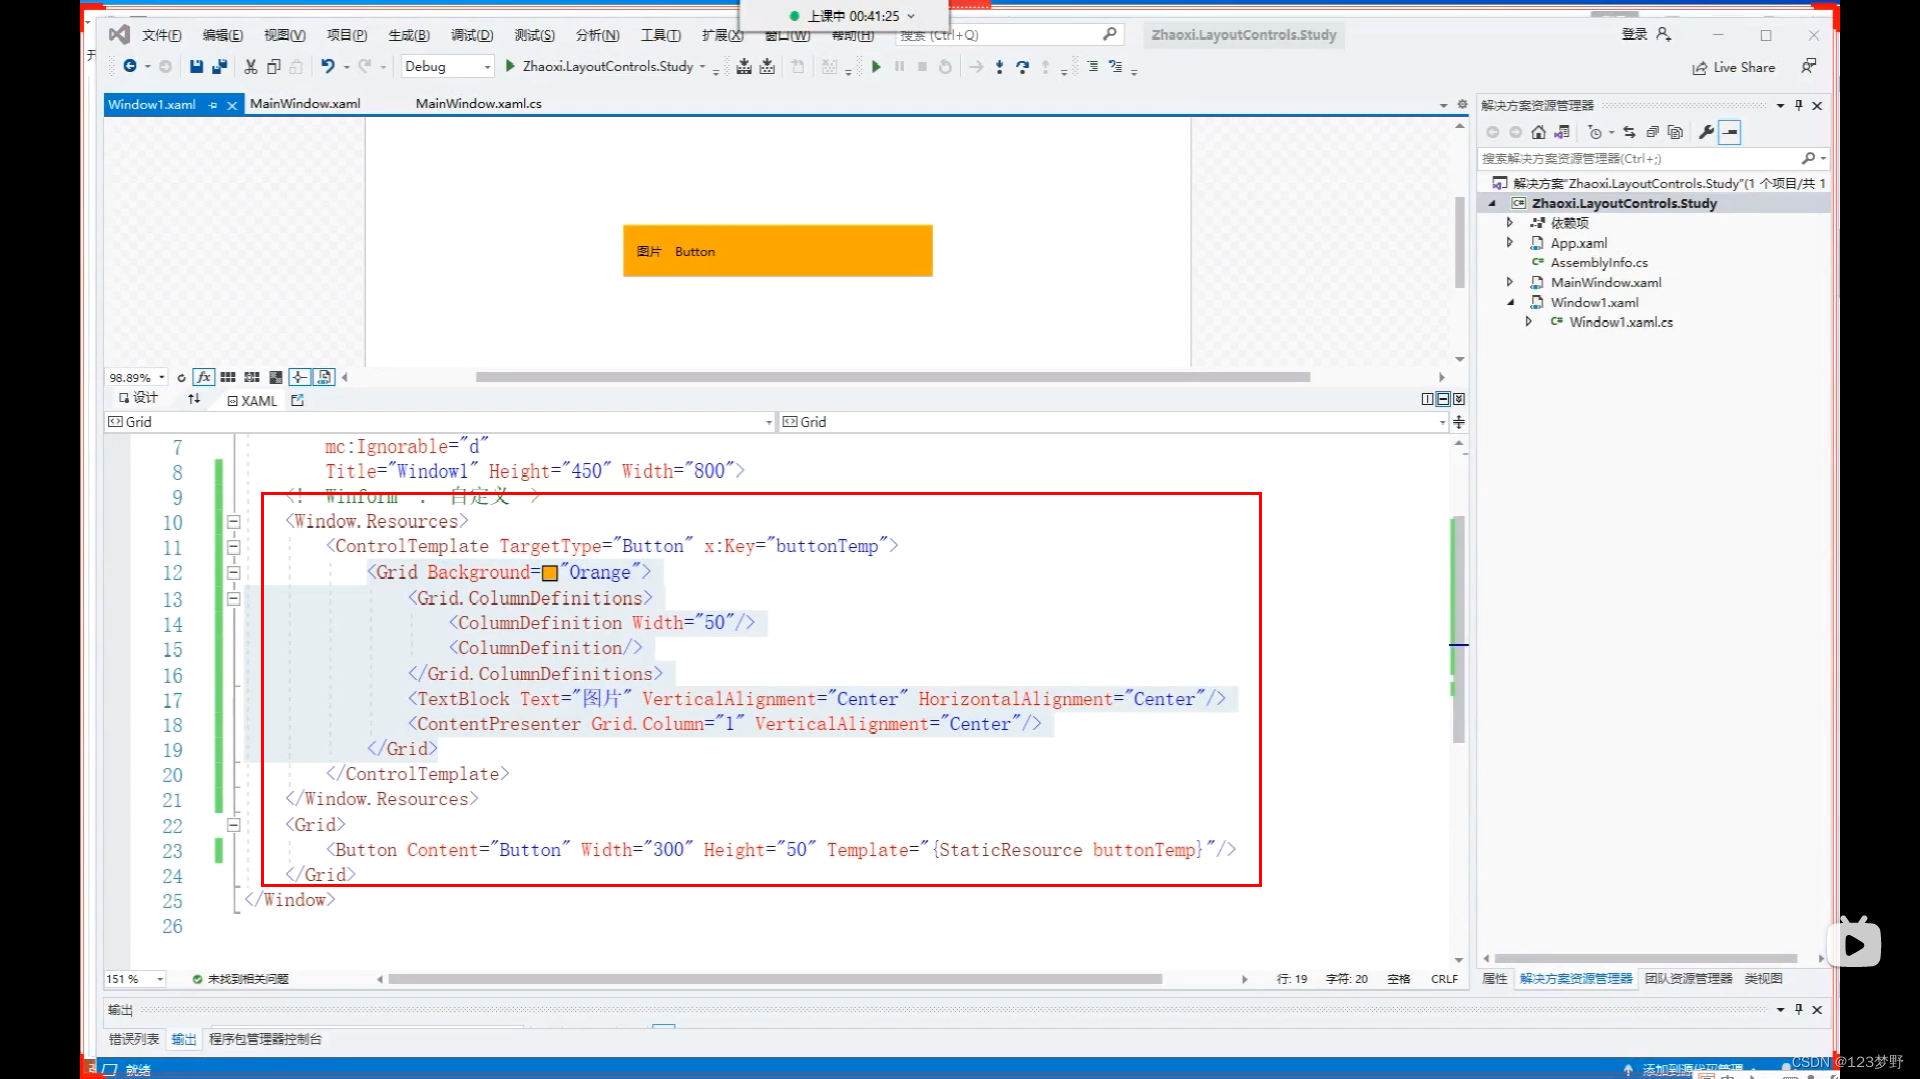Click Show All Files icon in Solution Explorer
This screenshot has height=1079, width=1920.
coord(1675,132)
